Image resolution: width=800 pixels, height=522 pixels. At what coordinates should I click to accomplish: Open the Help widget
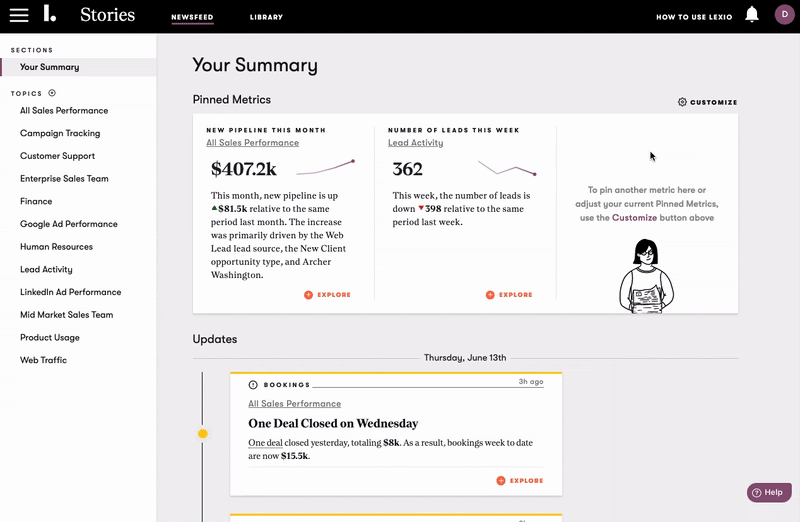coord(769,492)
